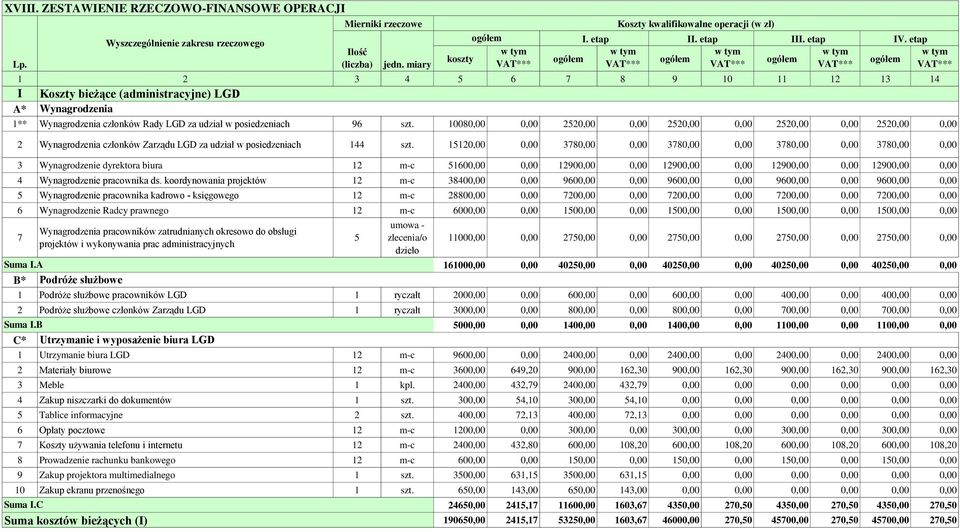This screenshot has width=960, height=532.
Task: Click unit cell 'kpl.'
Action: click(x=407, y=385)
